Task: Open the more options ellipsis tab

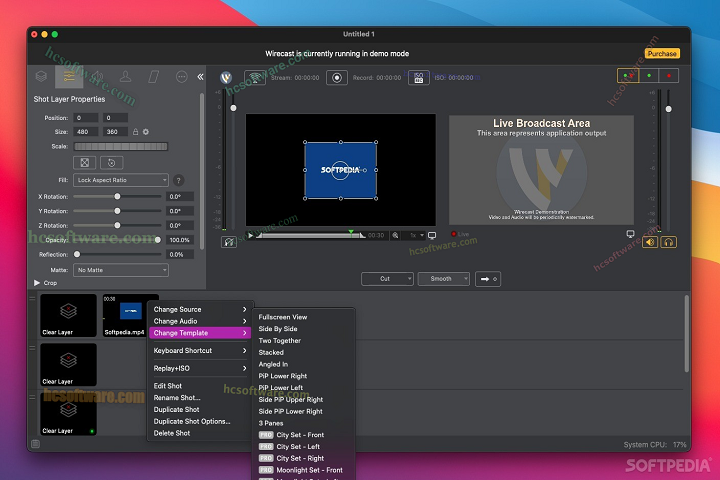Action: point(181,77)
